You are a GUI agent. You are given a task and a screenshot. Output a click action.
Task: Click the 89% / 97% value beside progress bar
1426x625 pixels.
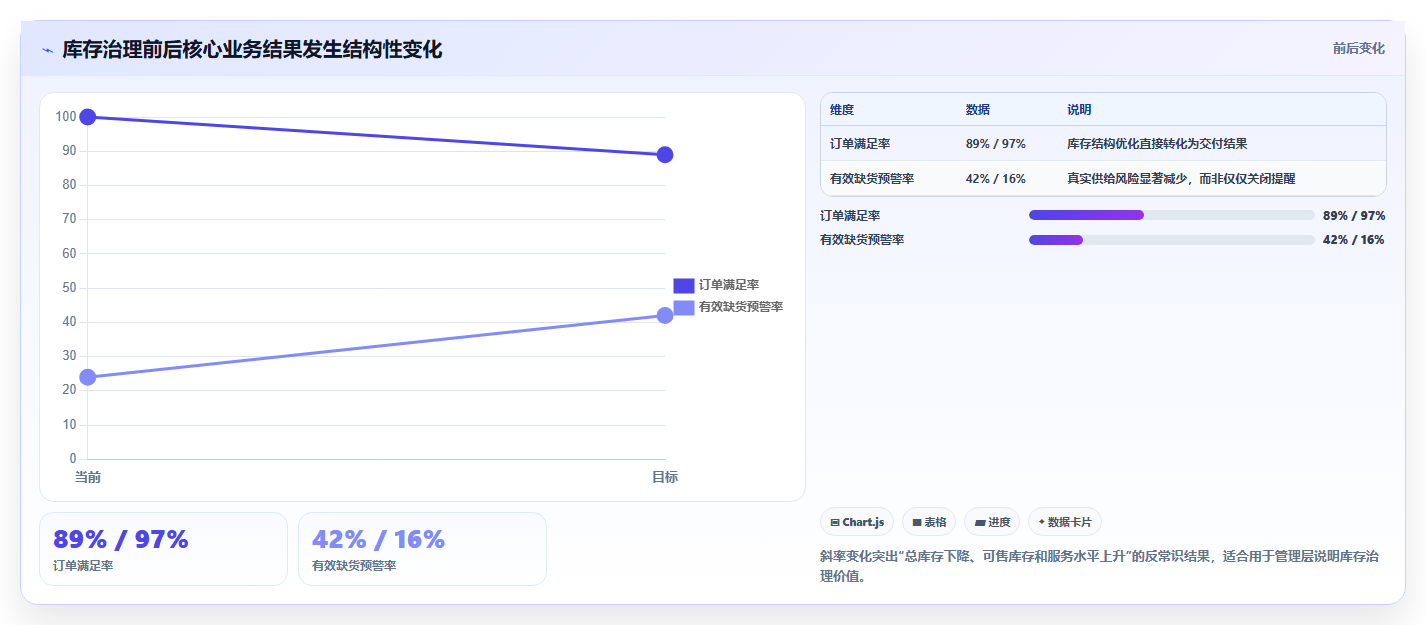click(x=1354, y=215)
